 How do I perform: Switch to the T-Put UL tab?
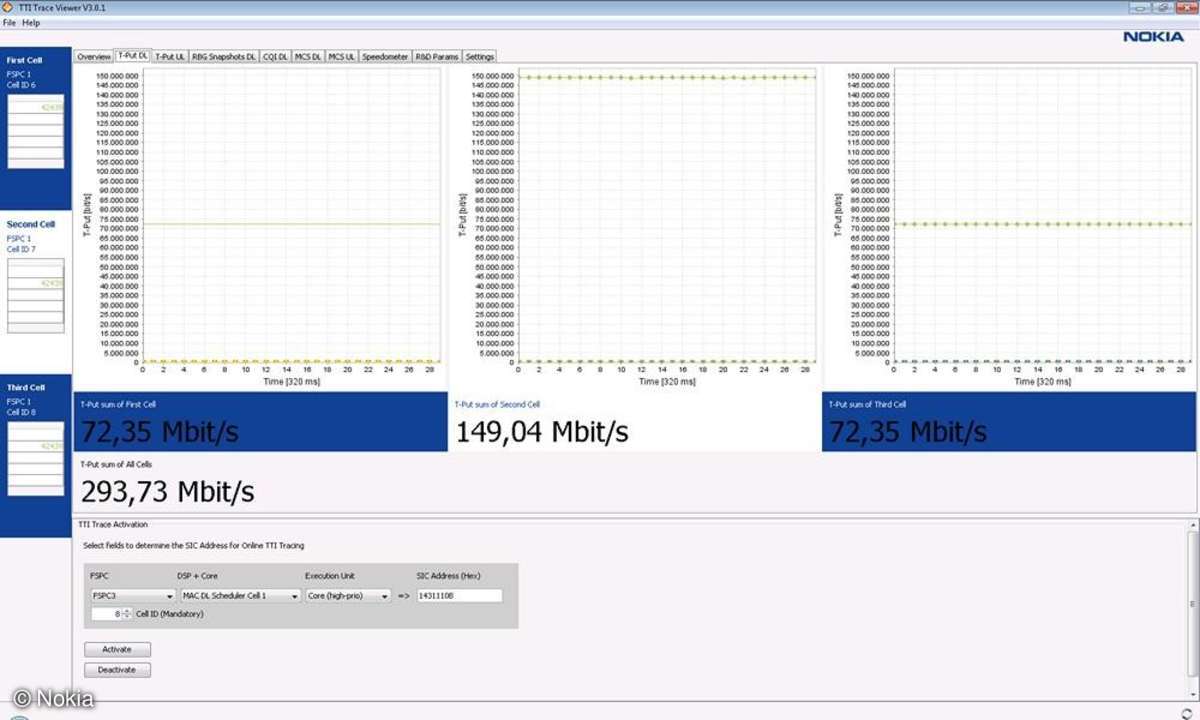point(170,57)
